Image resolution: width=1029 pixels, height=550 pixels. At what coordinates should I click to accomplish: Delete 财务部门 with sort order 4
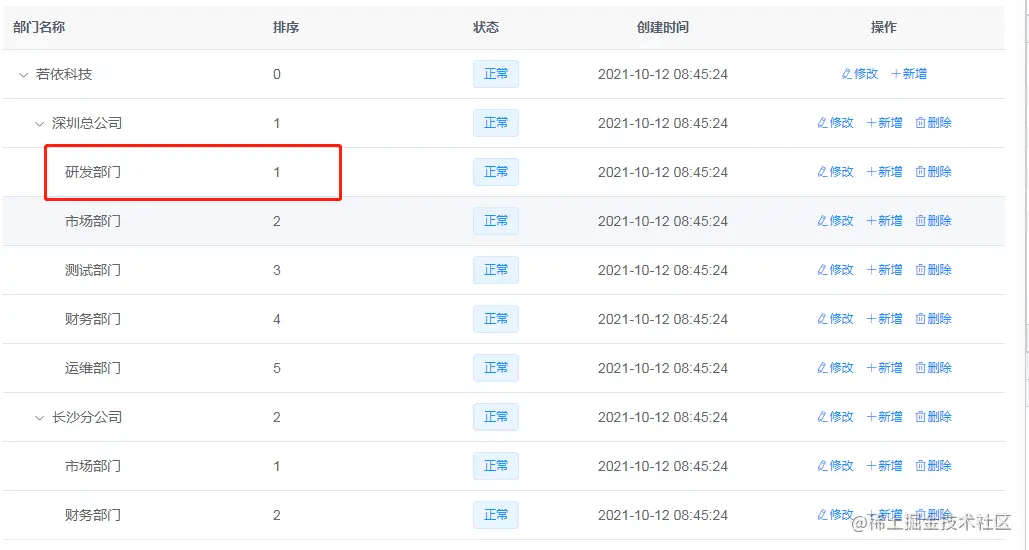coord(933,319)
